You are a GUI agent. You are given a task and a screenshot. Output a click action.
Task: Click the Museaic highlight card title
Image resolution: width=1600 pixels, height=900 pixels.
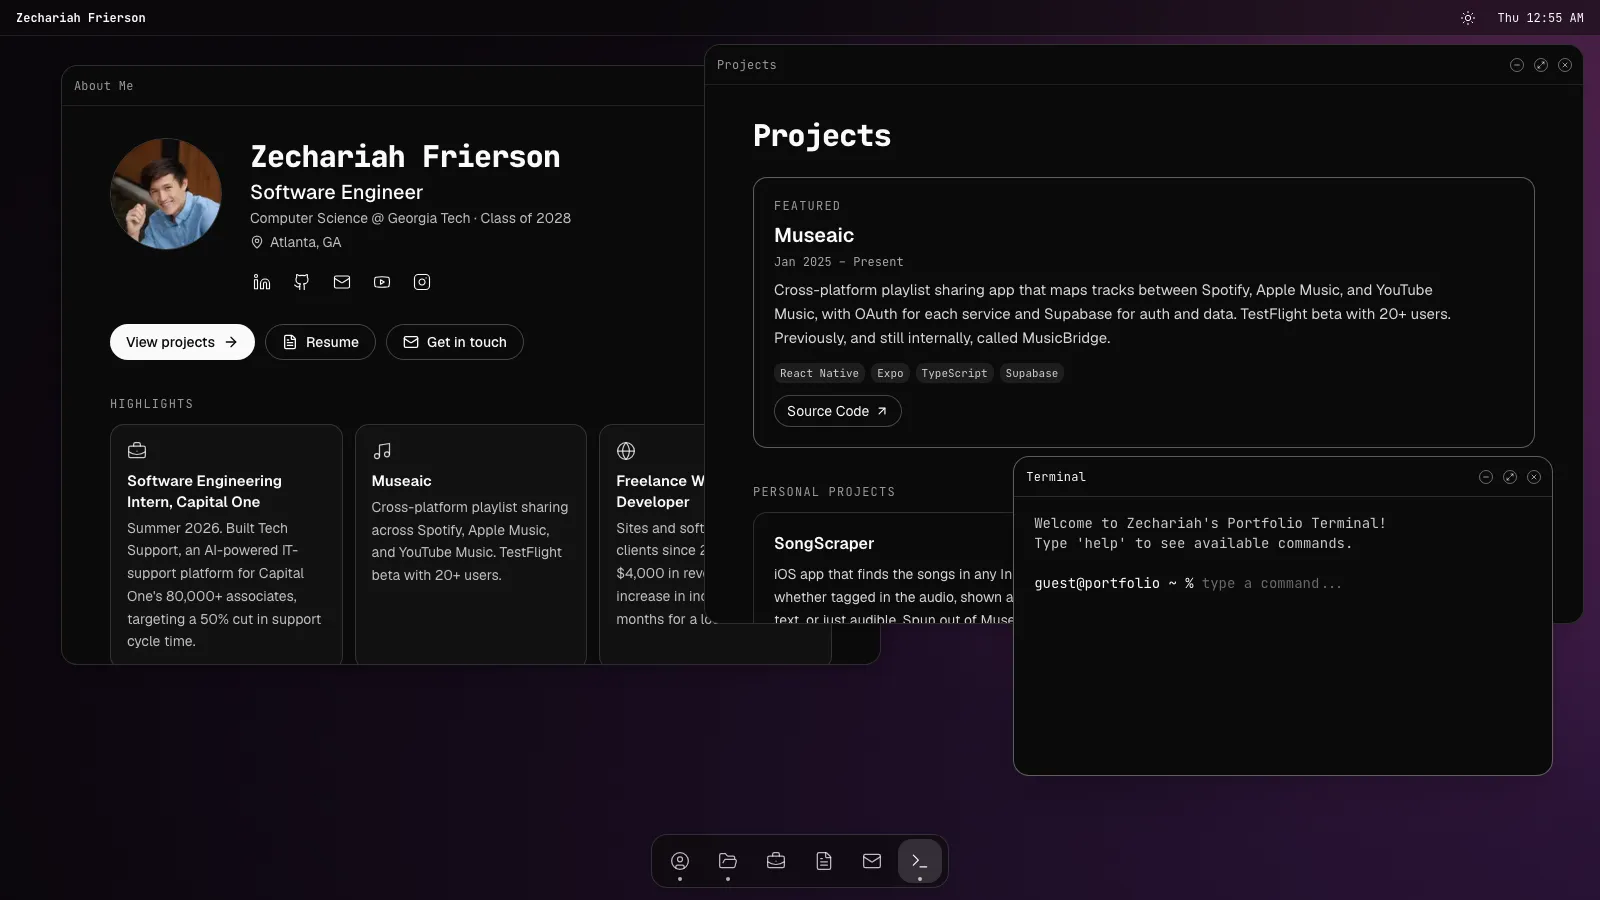401,481
